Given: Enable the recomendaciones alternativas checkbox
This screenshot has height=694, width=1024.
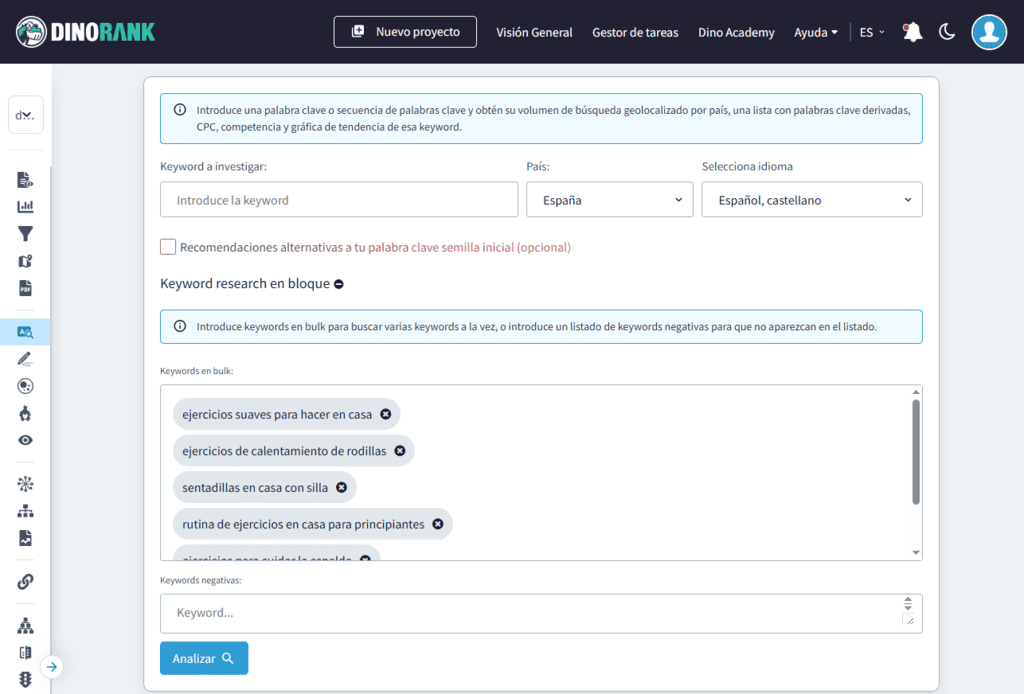Looking at the screenshot, I should click(168, 246).
